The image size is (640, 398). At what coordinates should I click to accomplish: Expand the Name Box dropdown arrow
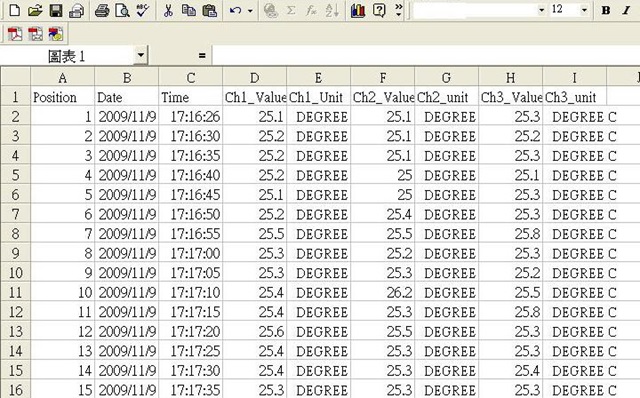(x=140, y=55)
